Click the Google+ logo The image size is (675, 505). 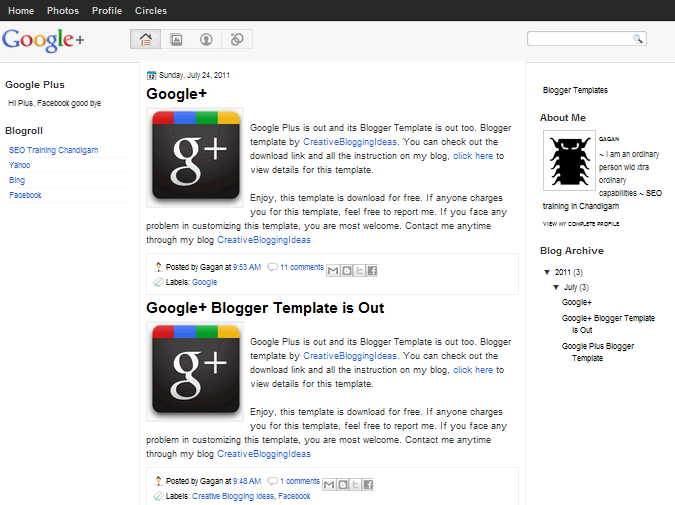point(43,40)
